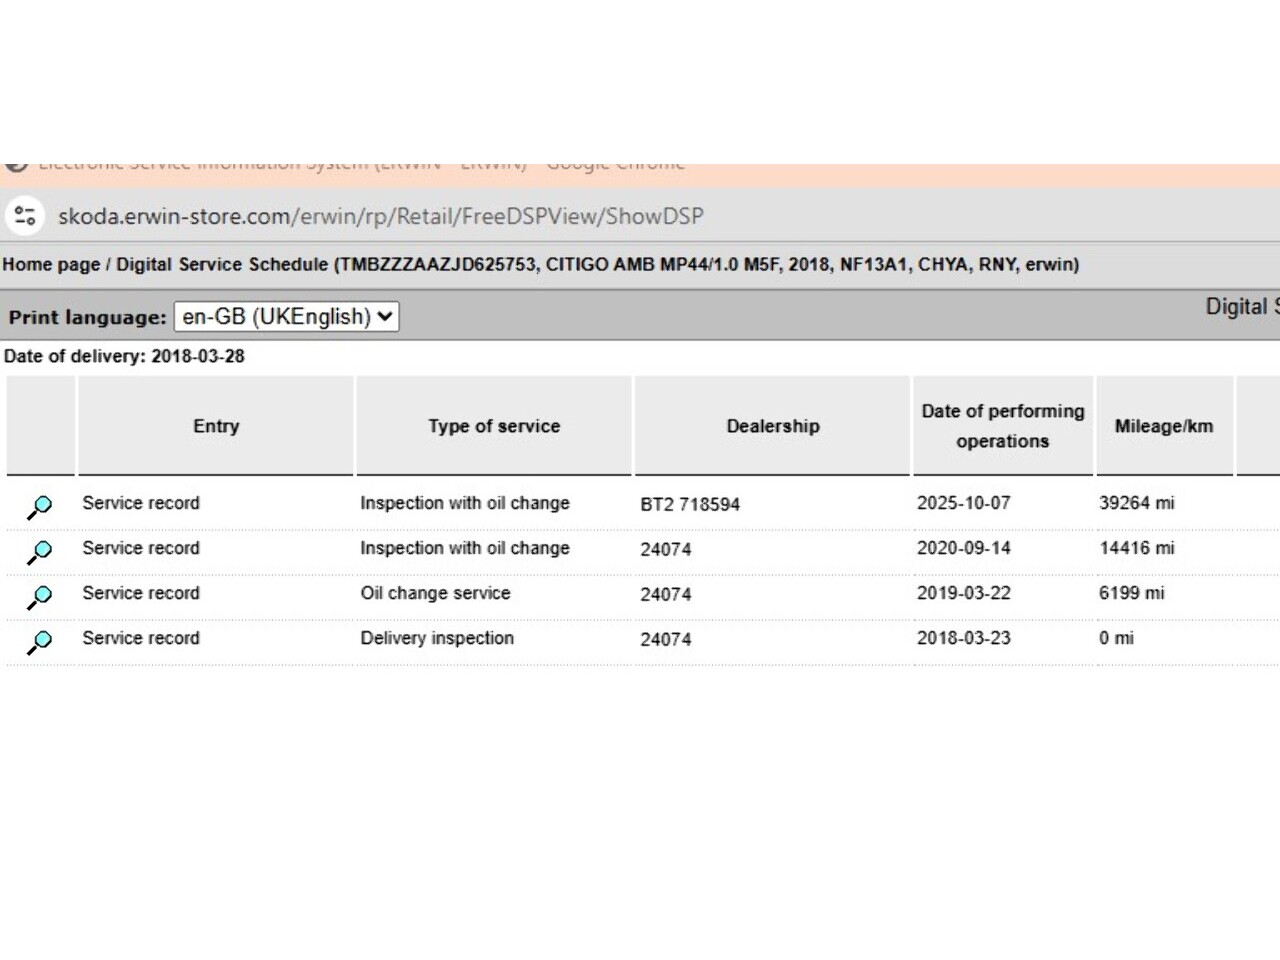The height and width of the screenshot is (960, 1280).
Task: Select the Dealership column header
Action: coord(773,426)
